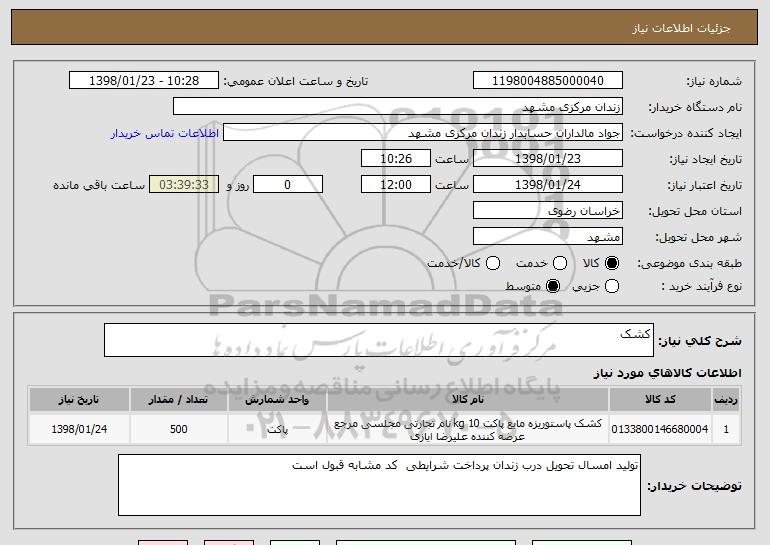Click the unit cell پاکت
This screenshot has width=770, height=545.
pos(277,429)
